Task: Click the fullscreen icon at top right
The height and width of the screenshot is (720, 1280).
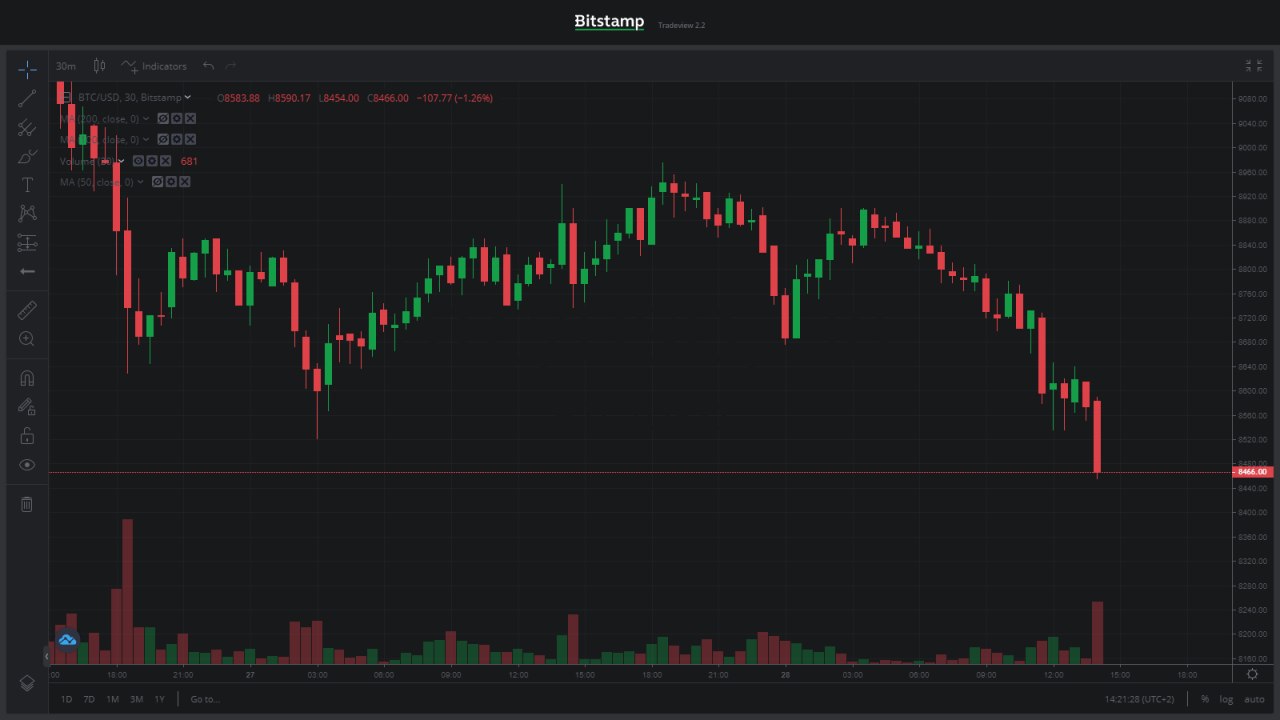Action: (1253, 66)
